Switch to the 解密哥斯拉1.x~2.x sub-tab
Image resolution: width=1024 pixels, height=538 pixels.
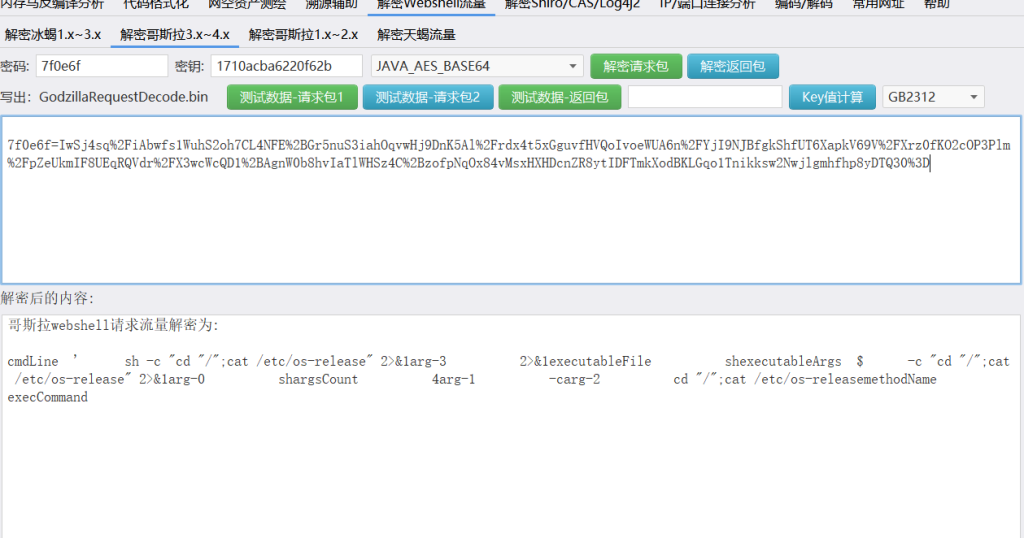click(x=303, y=35)
